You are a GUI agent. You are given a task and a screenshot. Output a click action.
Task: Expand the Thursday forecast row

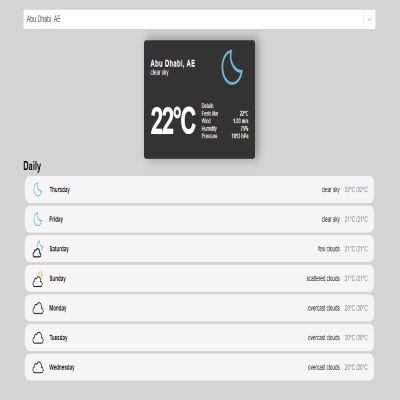(x=199, y=189)
